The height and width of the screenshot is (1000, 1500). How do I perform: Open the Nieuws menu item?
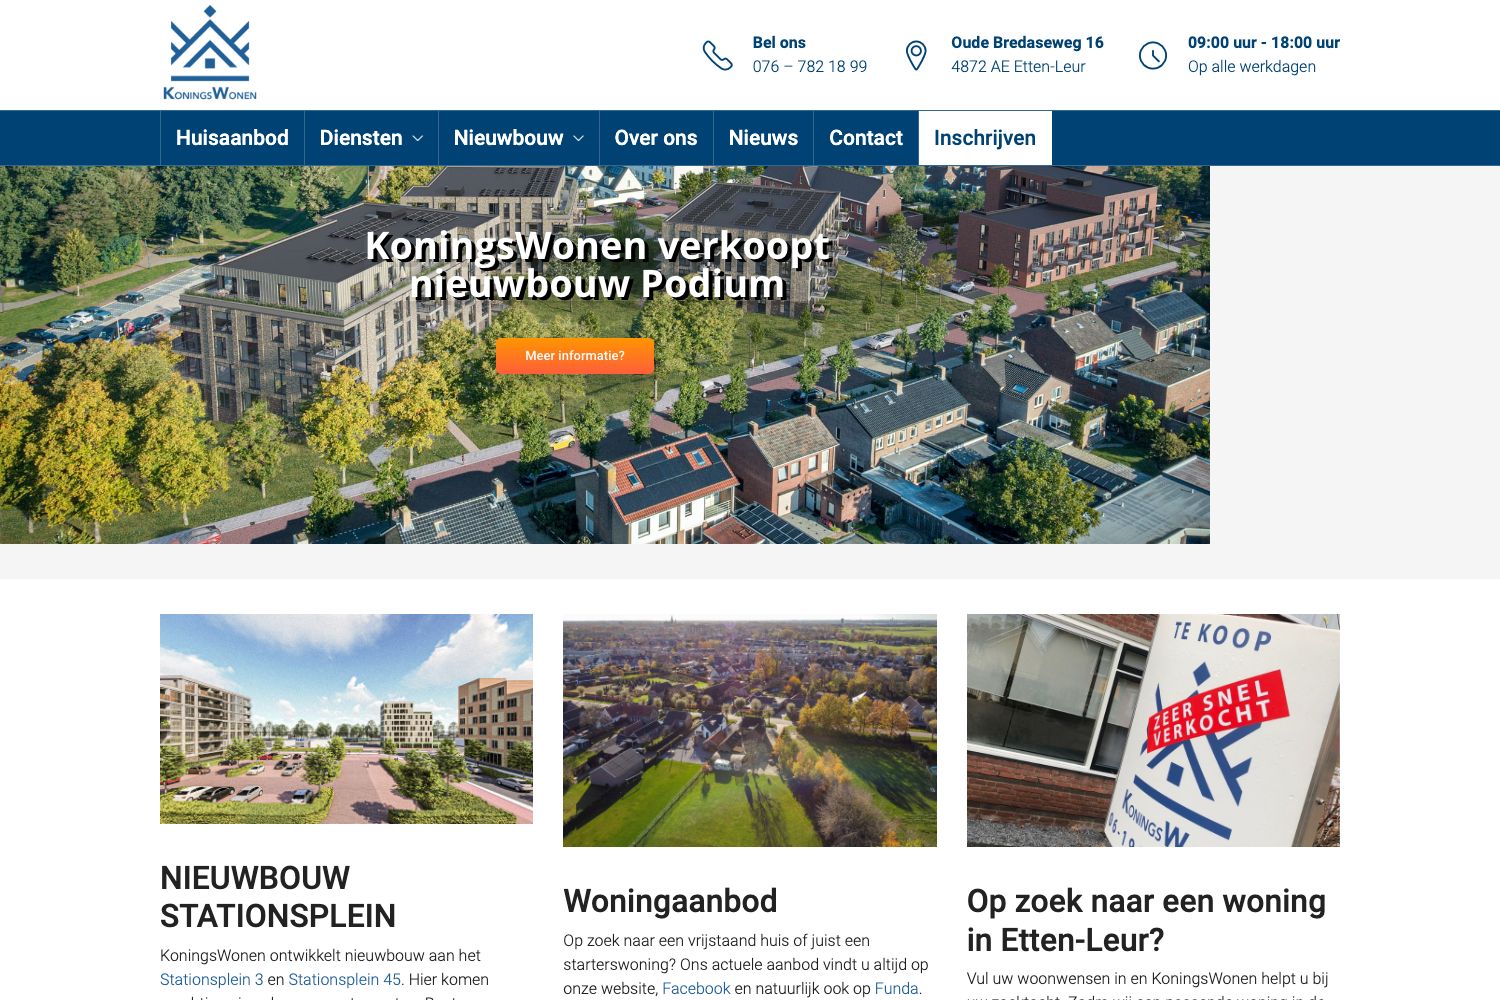tap(763, 138)
